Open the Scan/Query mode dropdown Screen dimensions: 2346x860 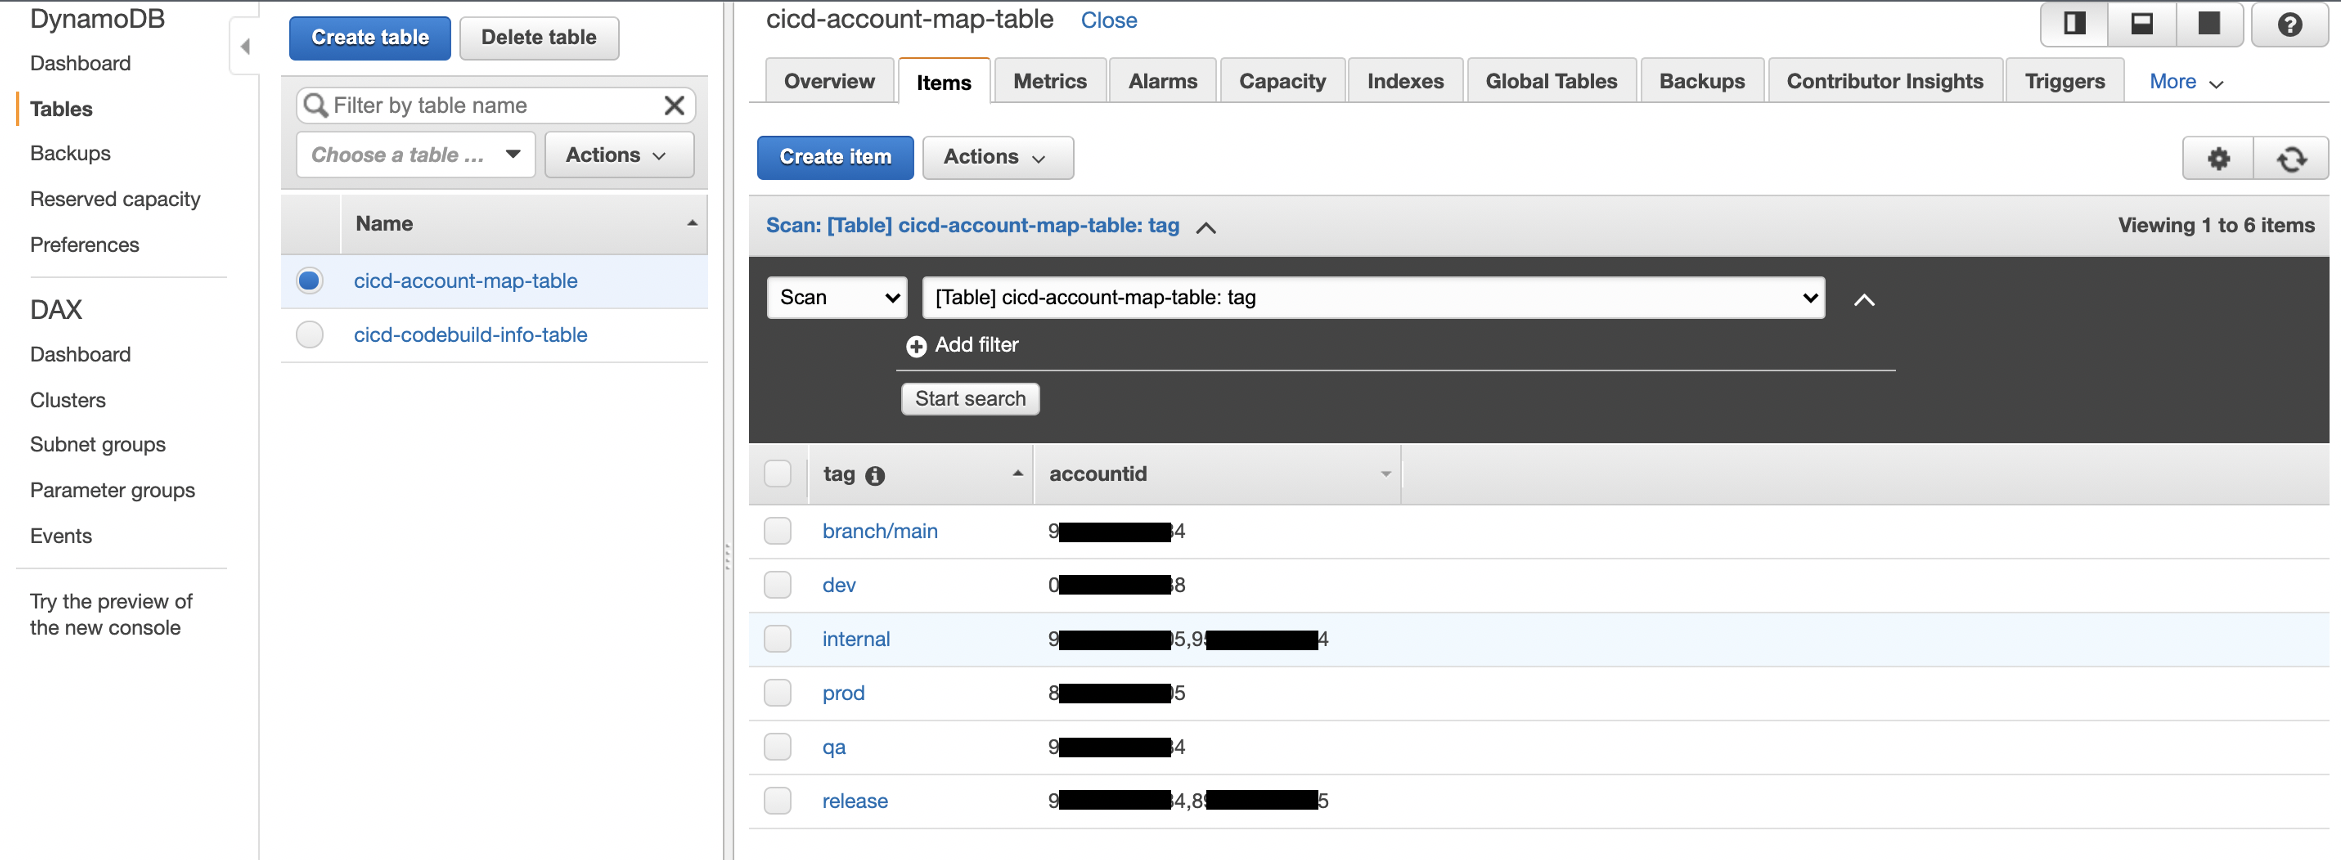click(x=837, y=298)
